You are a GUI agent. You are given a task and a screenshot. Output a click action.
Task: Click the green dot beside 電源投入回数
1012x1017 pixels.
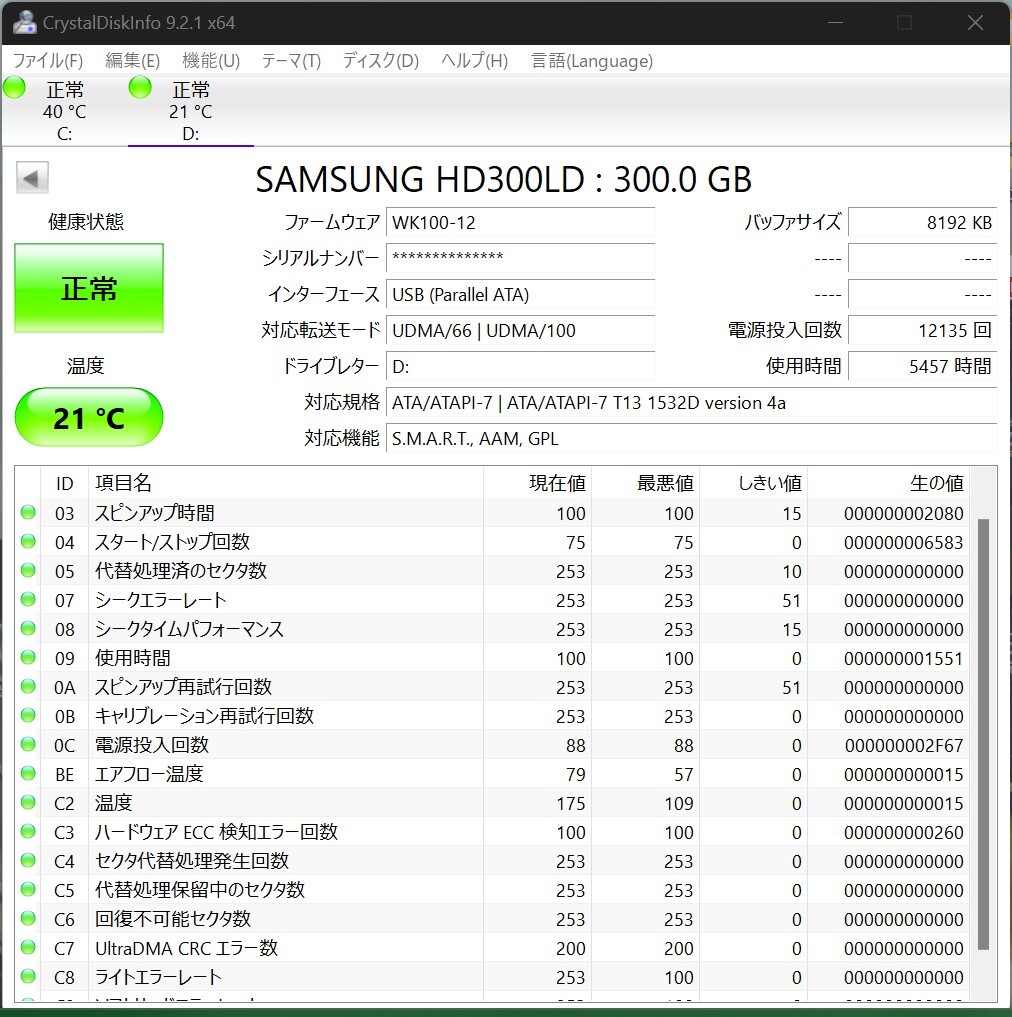coord(28,745)
